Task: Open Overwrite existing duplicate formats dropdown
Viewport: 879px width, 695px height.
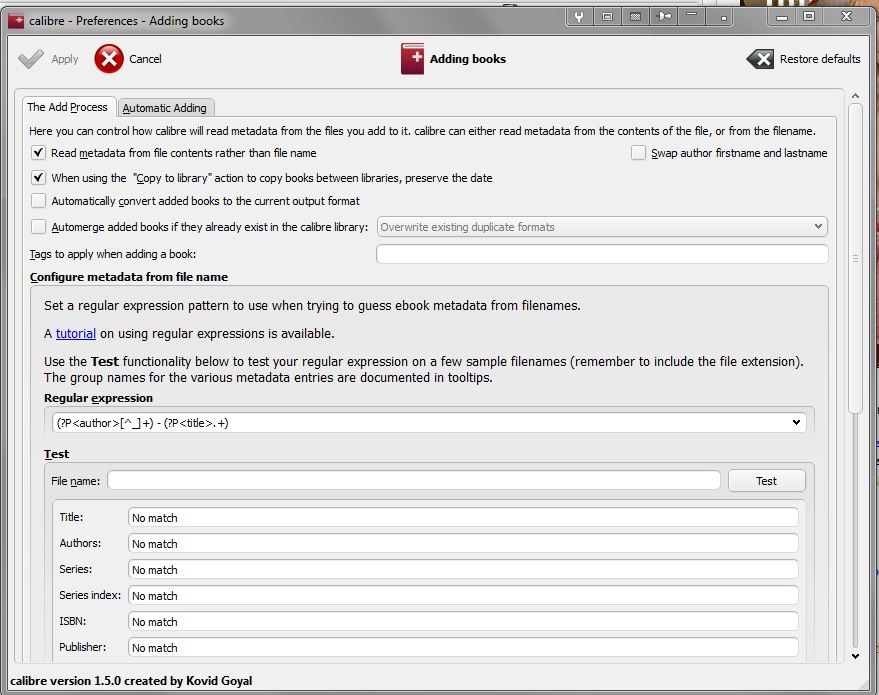Action: (602, 227)
